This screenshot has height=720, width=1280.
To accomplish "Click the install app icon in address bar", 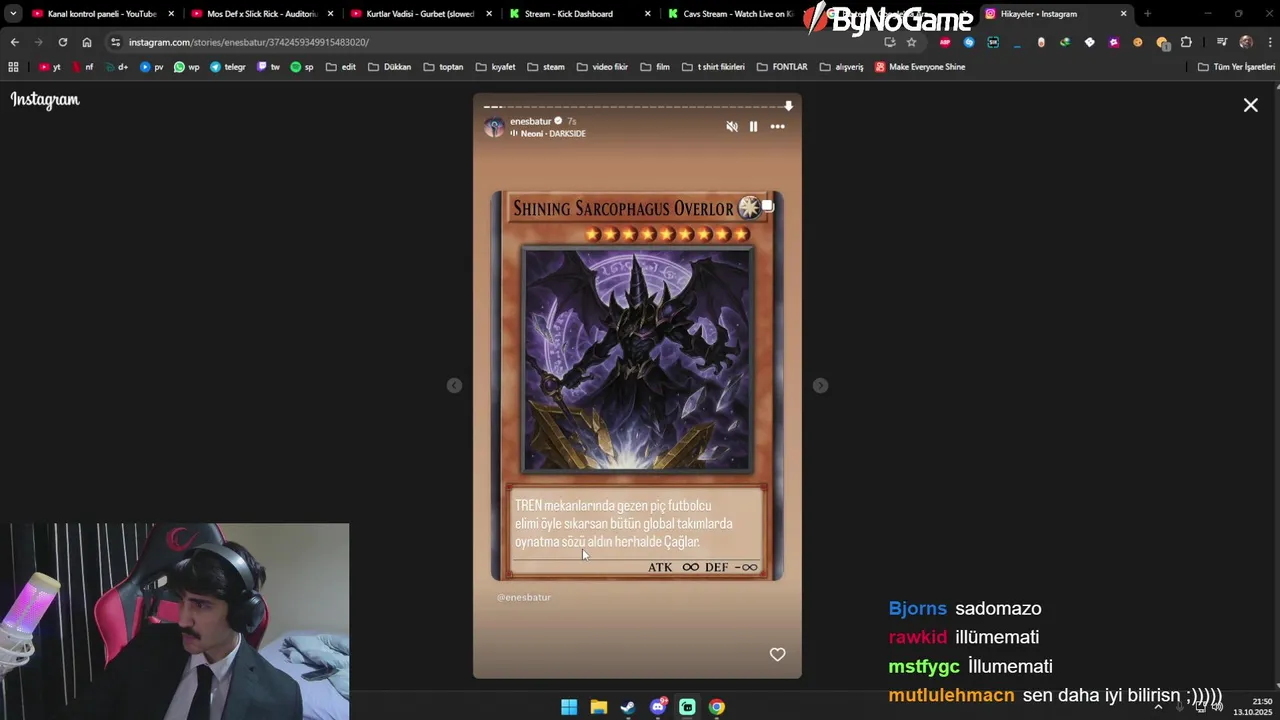I will tap(890, 42).
